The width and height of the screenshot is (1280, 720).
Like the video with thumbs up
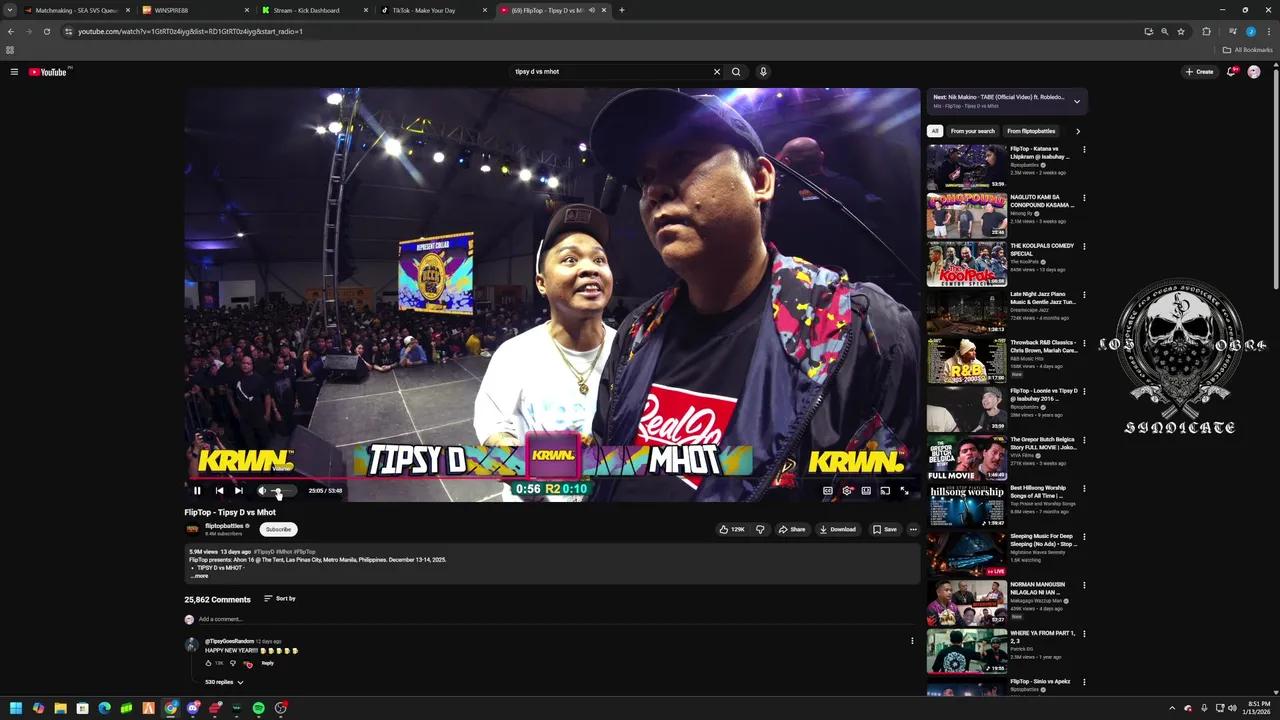pyautogui.click(x=732, y=529)
